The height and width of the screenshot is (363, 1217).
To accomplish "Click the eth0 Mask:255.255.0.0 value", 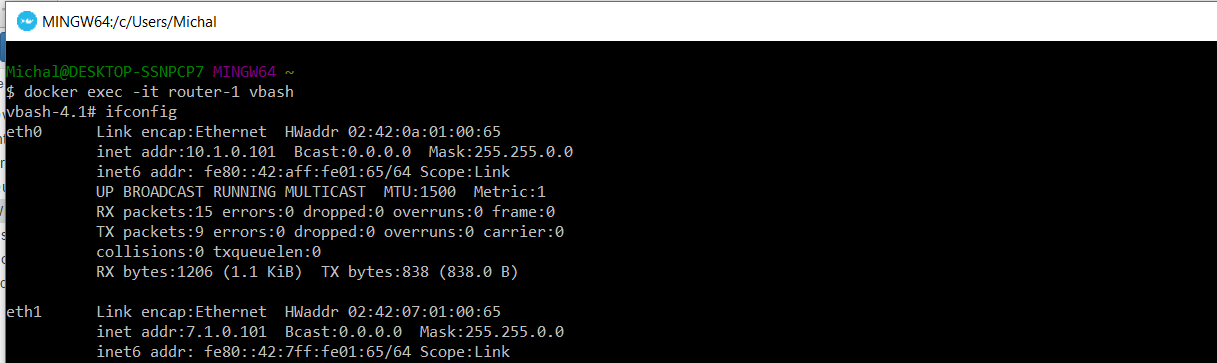I will click(501, 152).
